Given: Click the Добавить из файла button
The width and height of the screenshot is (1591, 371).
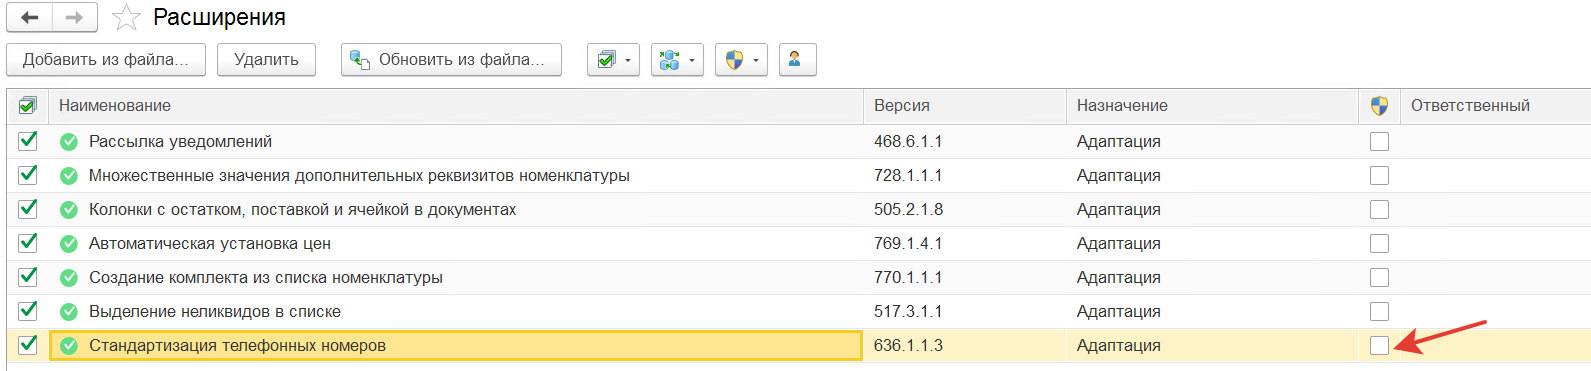Looking at the screenshot, I should pyautogui.click(x=106, y=60).
